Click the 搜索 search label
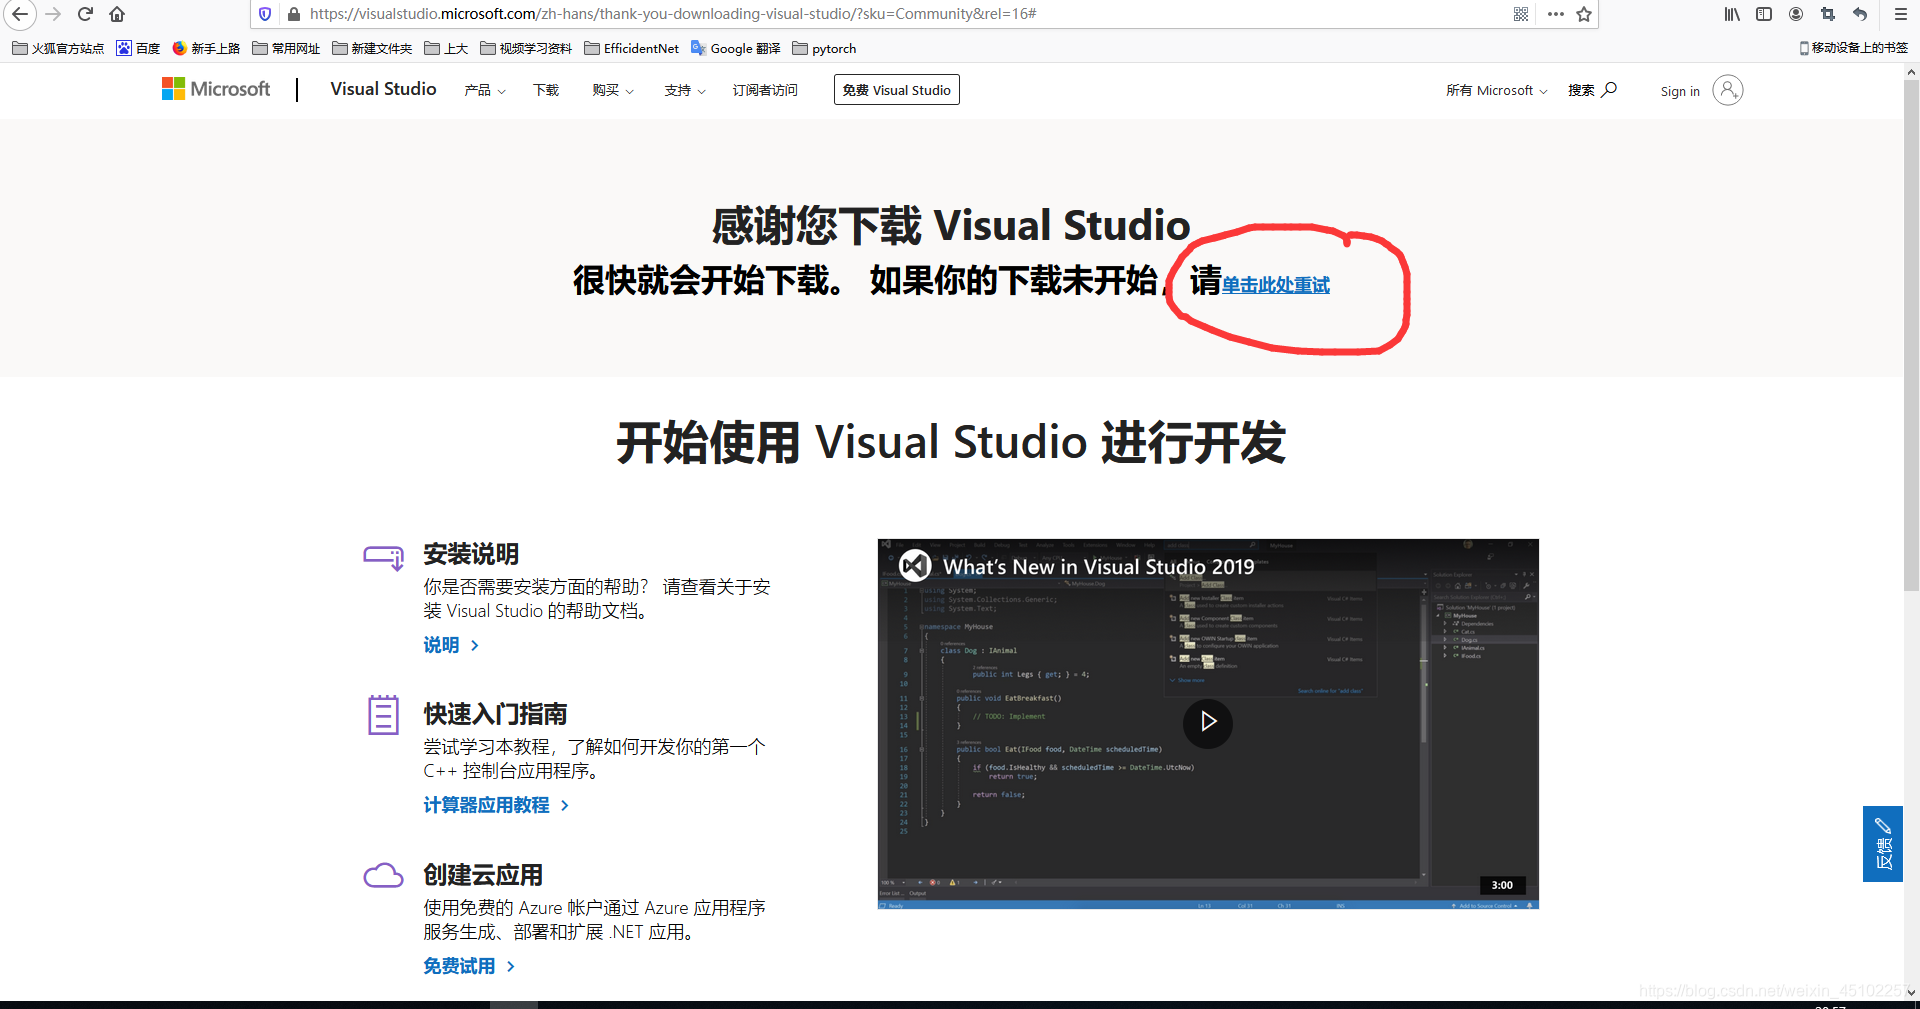The width and height of the screenshot is (1920, 1009). (x=1581, y=90)
